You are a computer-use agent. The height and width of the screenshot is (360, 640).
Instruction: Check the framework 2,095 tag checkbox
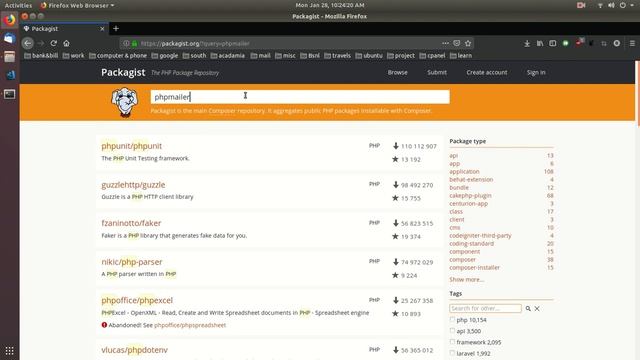click(452, 342)
